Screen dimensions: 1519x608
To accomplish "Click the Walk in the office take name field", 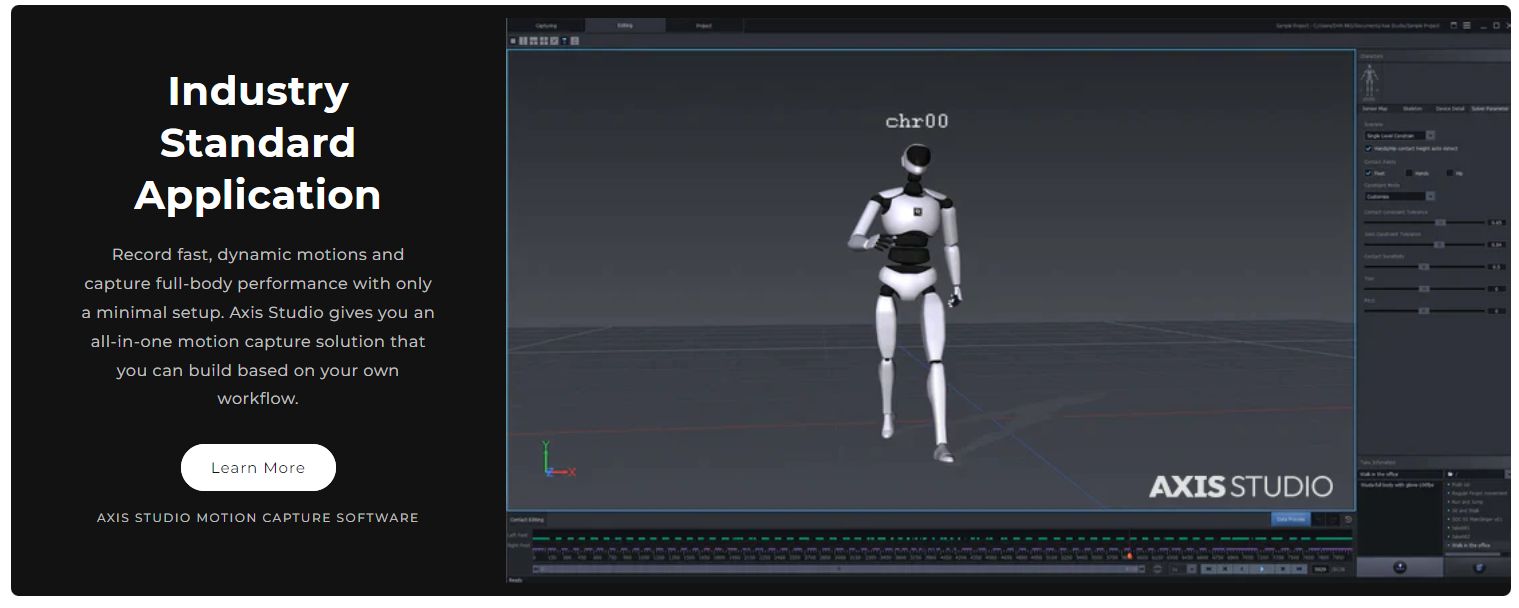I will (1400, 474).
